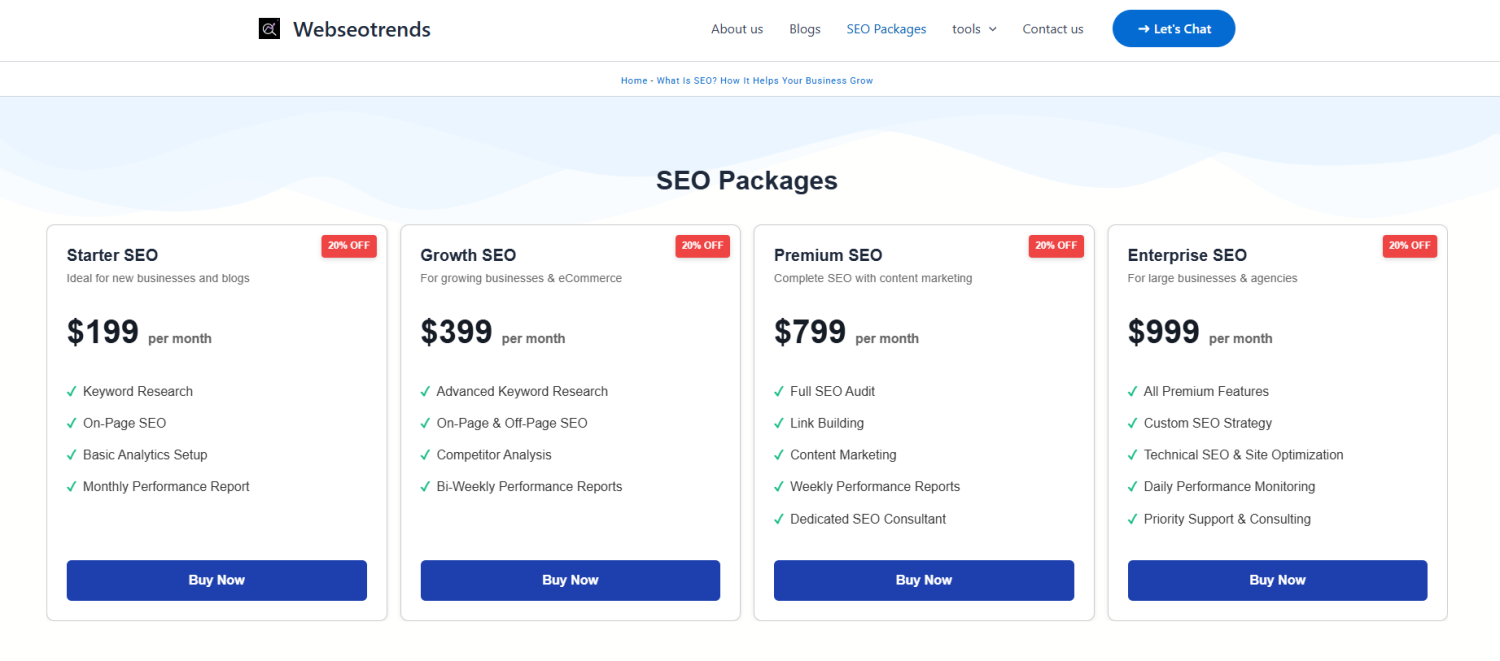Click the 20% OFF badge on Enterprise SEO

point(1410,246)
